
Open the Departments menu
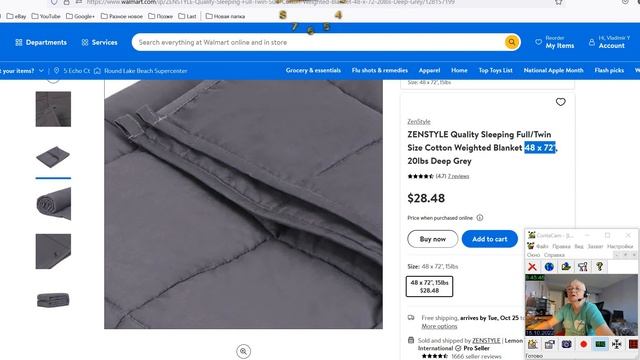coord(41,42)
